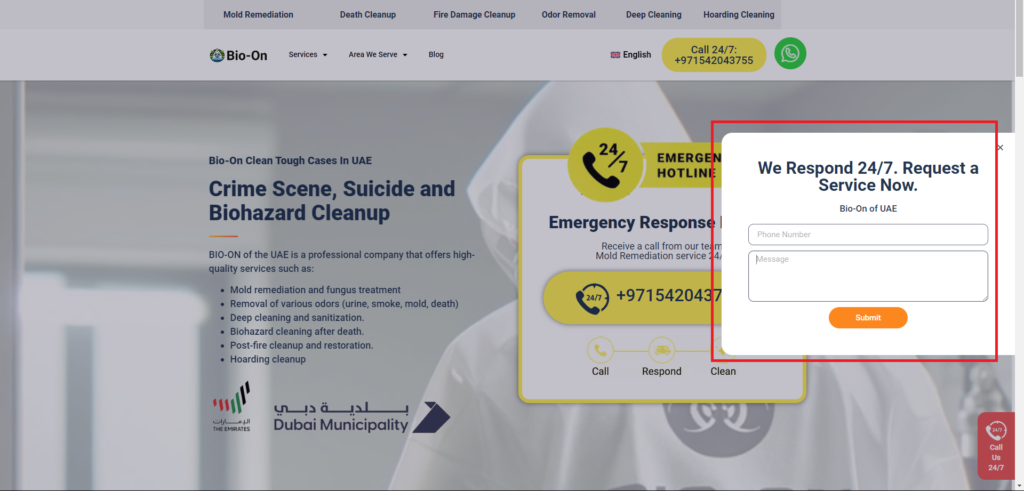
Task: Open Fire Damage Cleanup page
Action: (474, 14)
